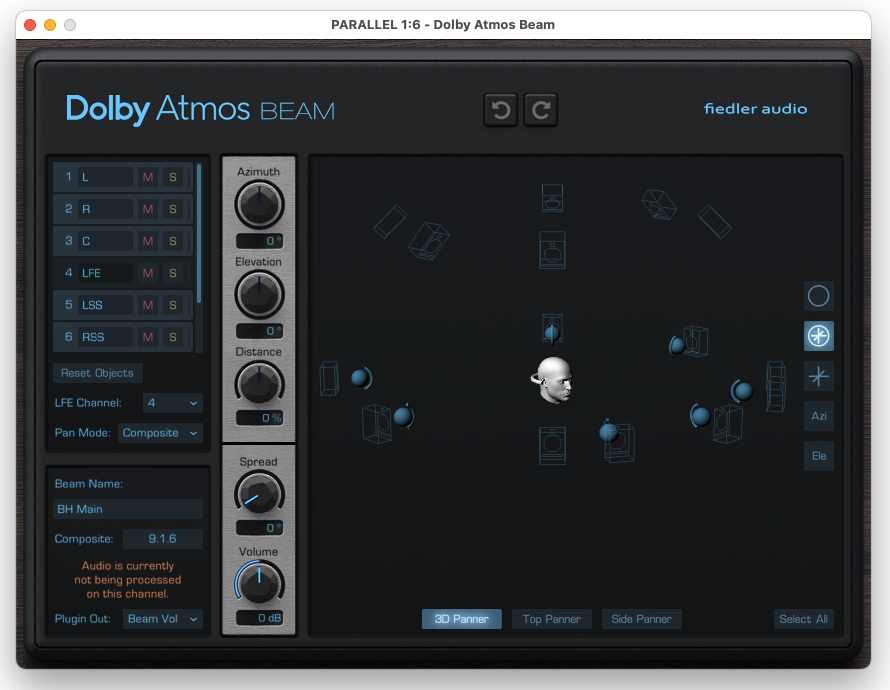The height and width of the screenshot is (690, 890).
Task: Select the channel 3 name field 'C'
Action: [106, 241]
